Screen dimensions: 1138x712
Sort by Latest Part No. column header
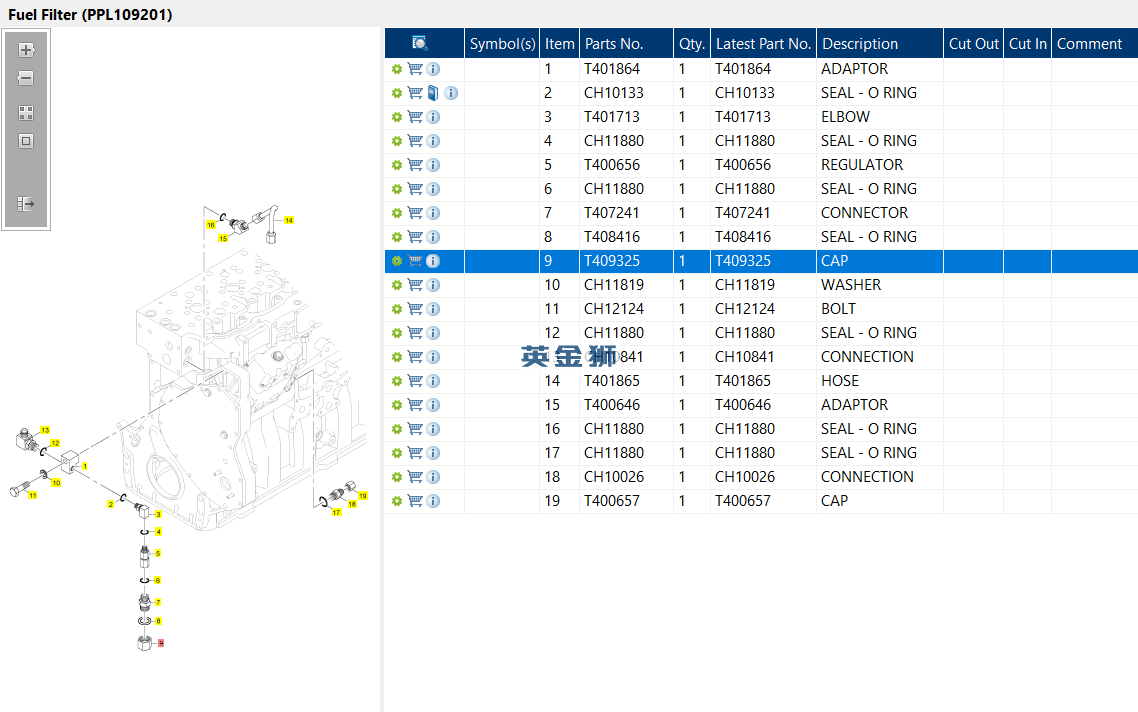click(764, 44)
